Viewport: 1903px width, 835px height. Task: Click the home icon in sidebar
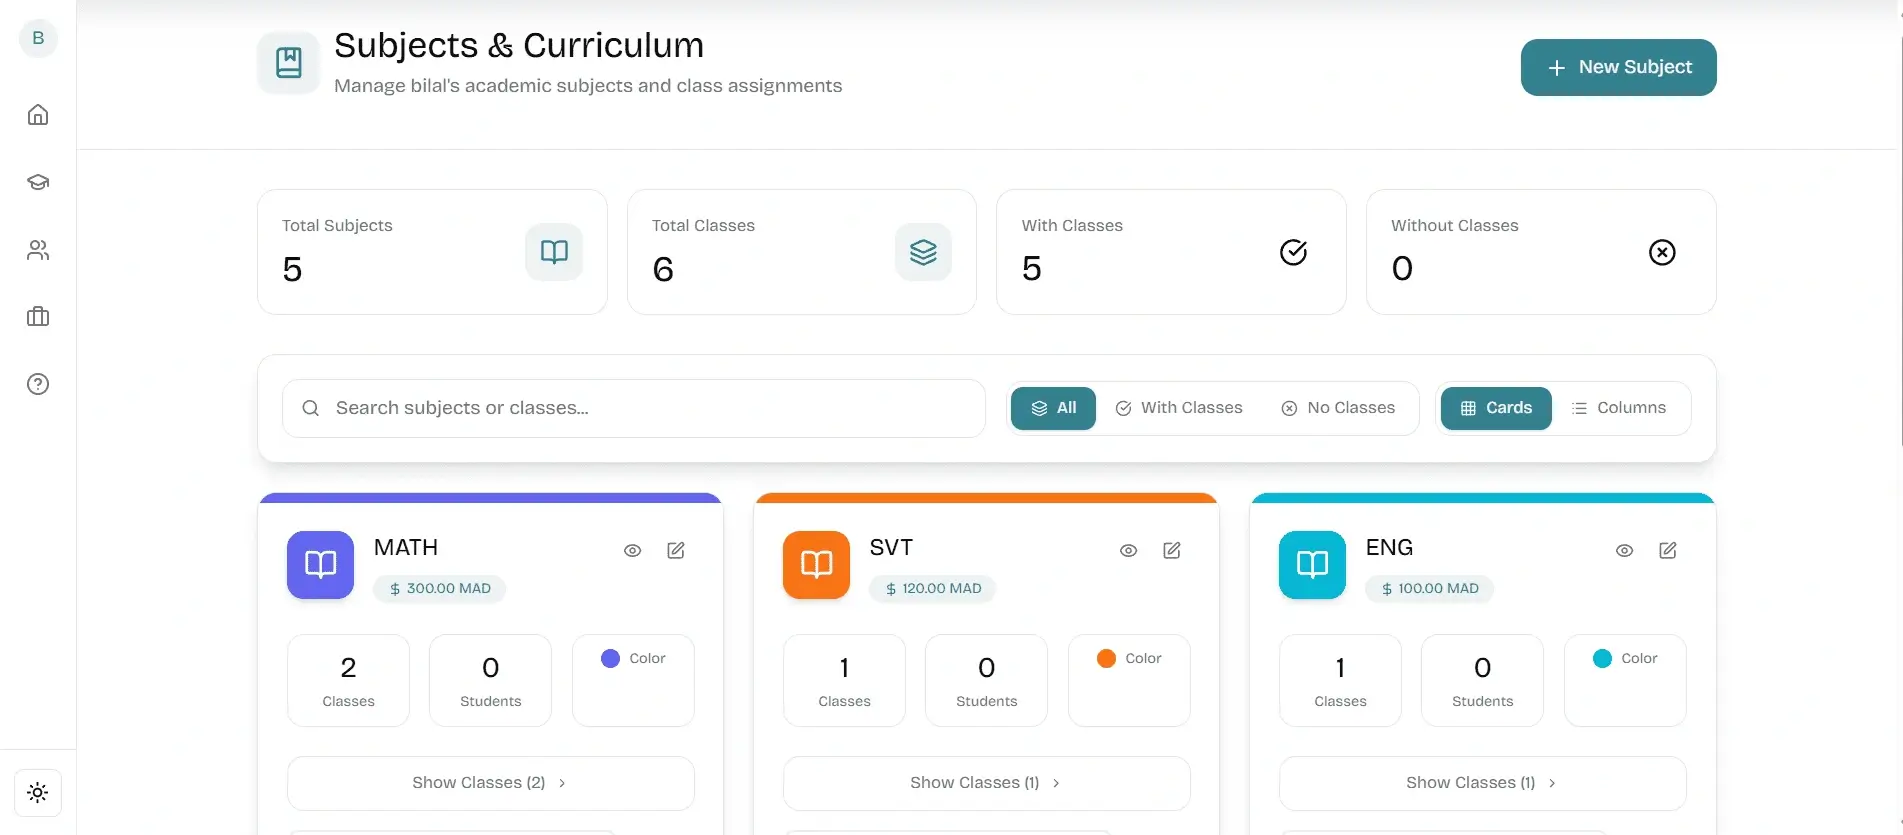coord(38,115)
